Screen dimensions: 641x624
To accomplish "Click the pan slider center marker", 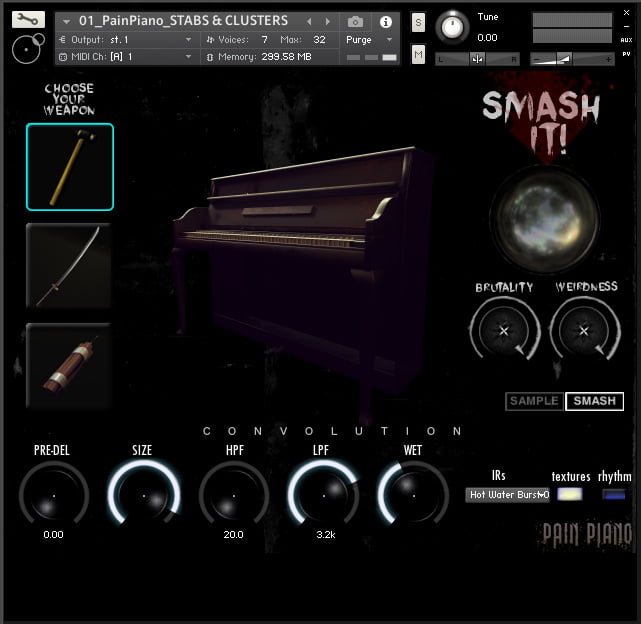I will click(477, 59).
